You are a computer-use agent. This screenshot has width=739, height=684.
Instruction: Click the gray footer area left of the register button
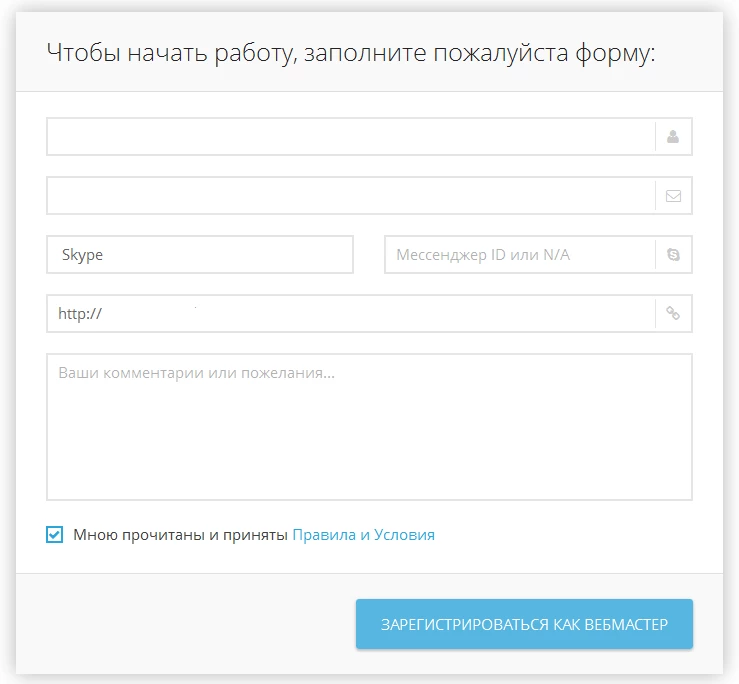tap(186, 624)
